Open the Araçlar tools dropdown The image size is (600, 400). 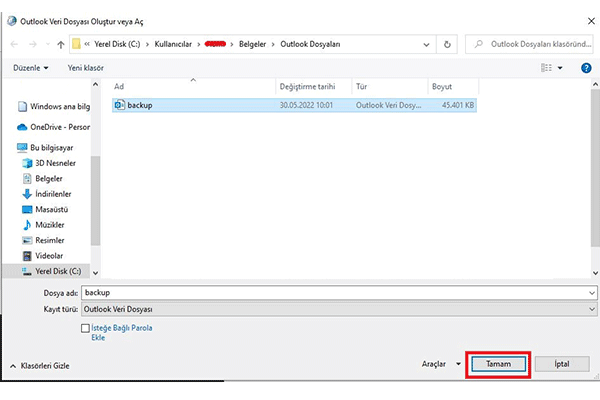[x=441, y=364]
